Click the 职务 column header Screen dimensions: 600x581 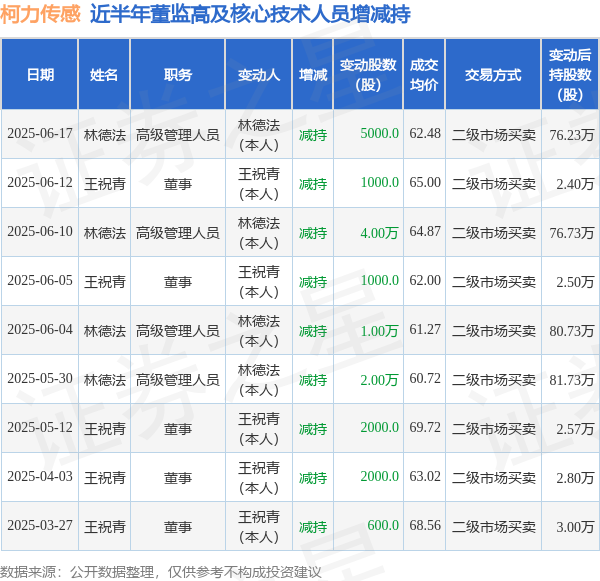(x=178, y=75)
